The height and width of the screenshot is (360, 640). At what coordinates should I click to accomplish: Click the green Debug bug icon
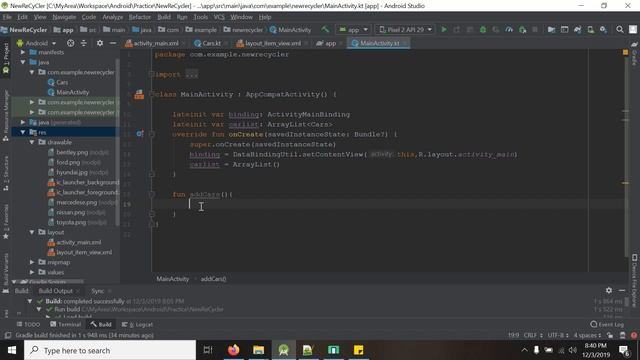[483, 29]
